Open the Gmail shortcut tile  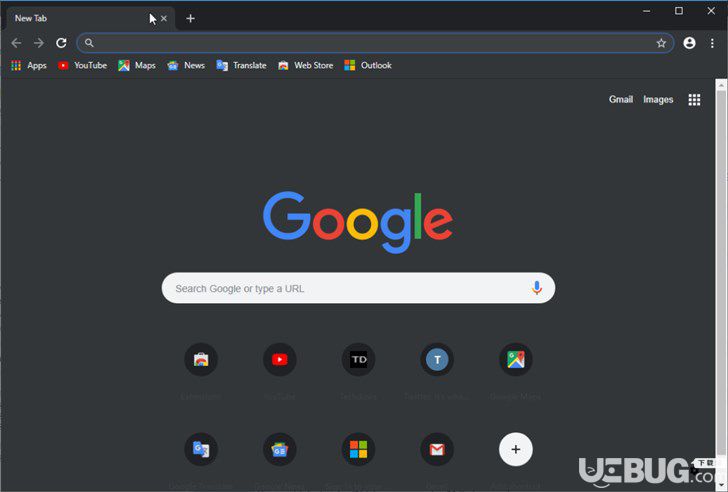(437, 449)
